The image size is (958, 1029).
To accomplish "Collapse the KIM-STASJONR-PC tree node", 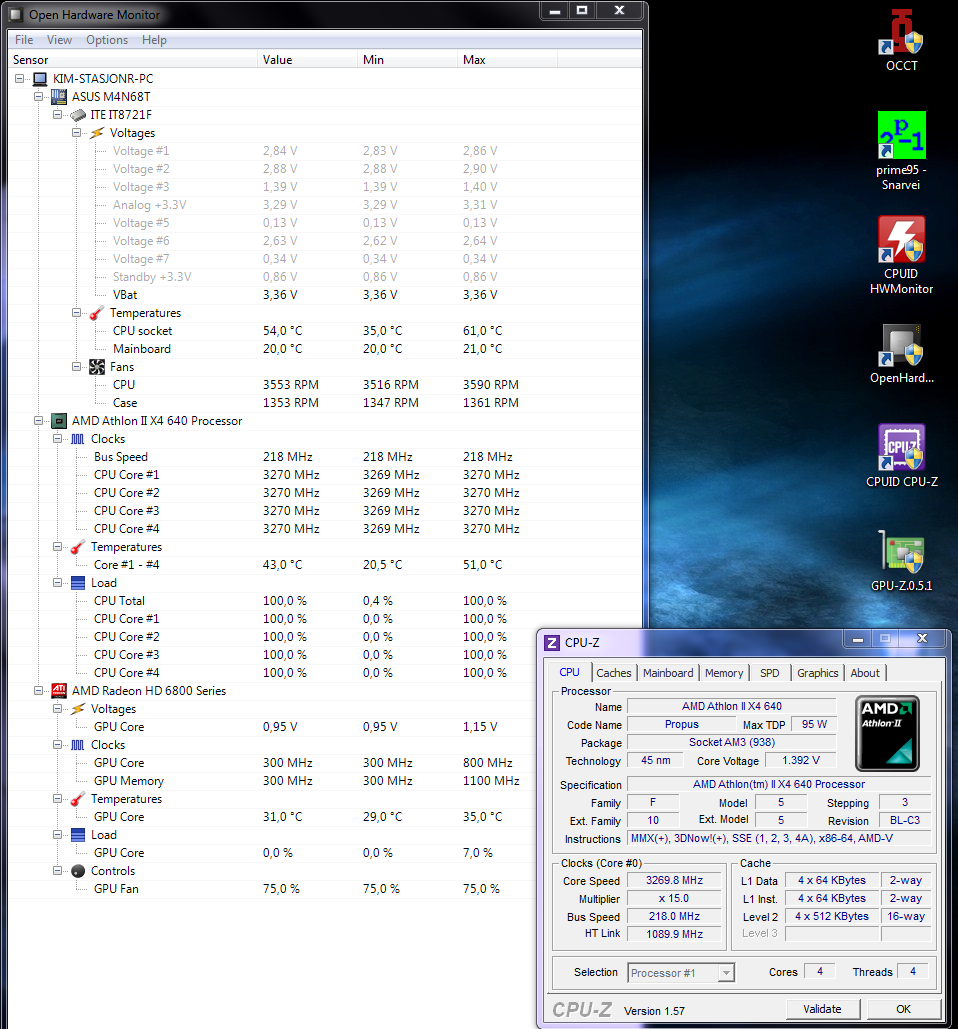I will click(20, 79).
